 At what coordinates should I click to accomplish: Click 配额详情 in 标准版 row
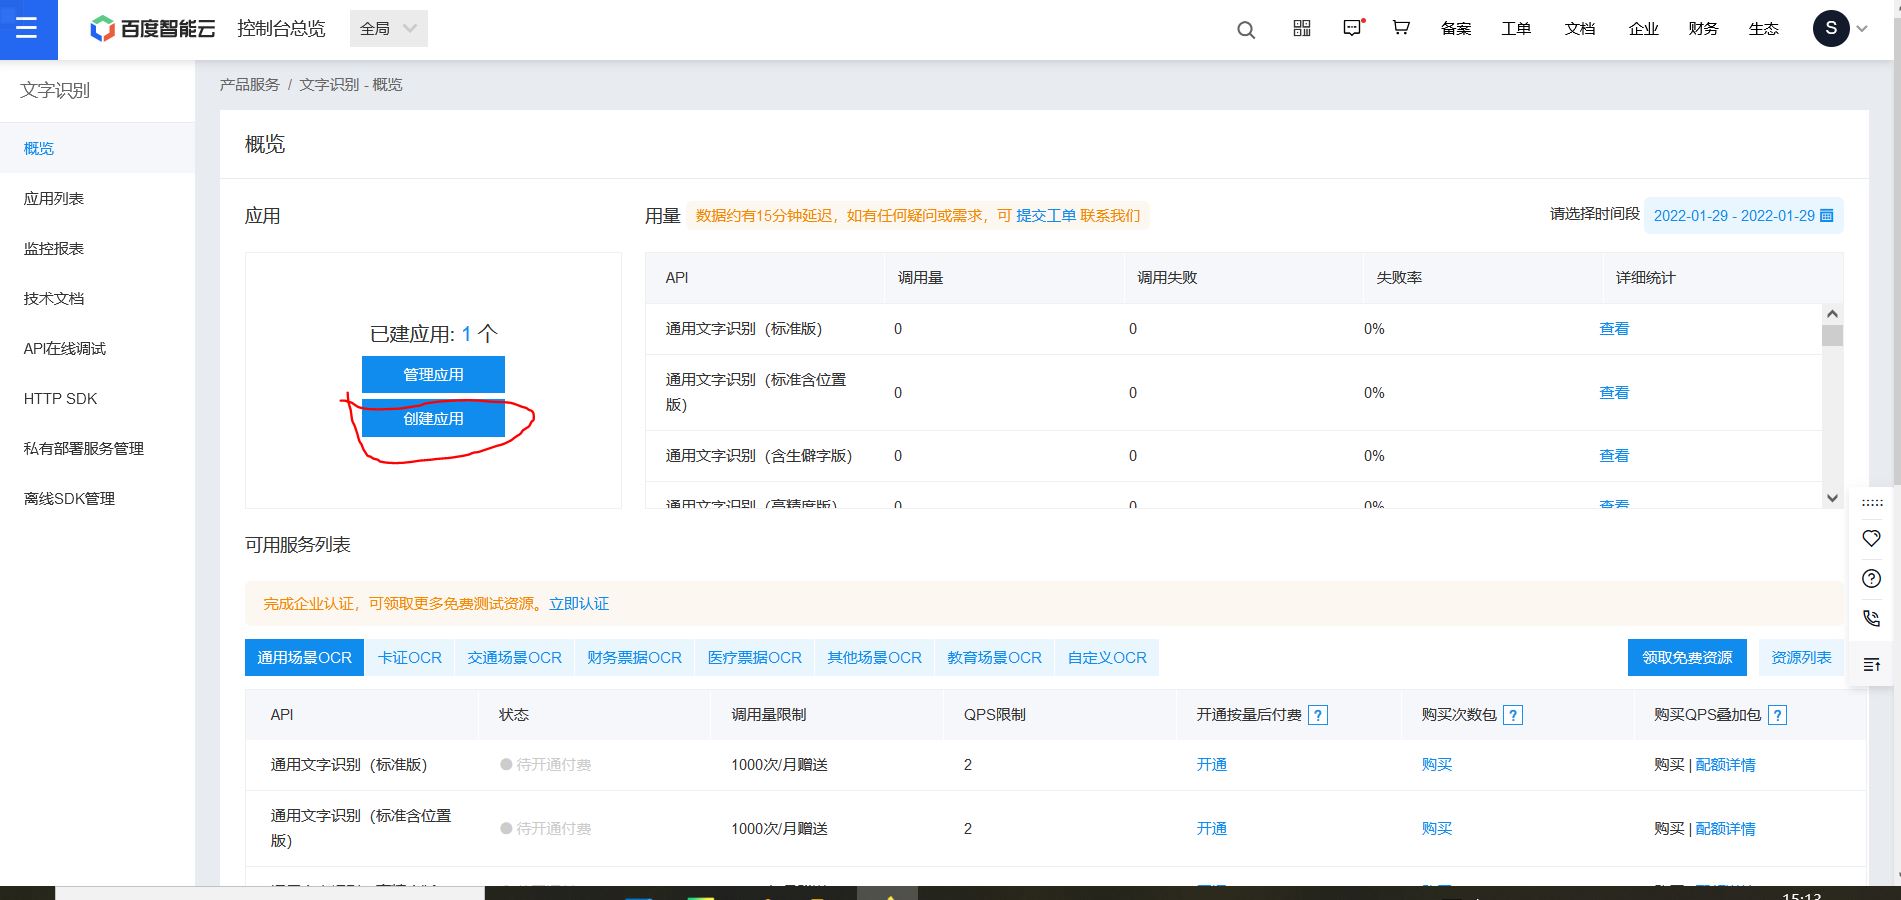point(1725,765)
